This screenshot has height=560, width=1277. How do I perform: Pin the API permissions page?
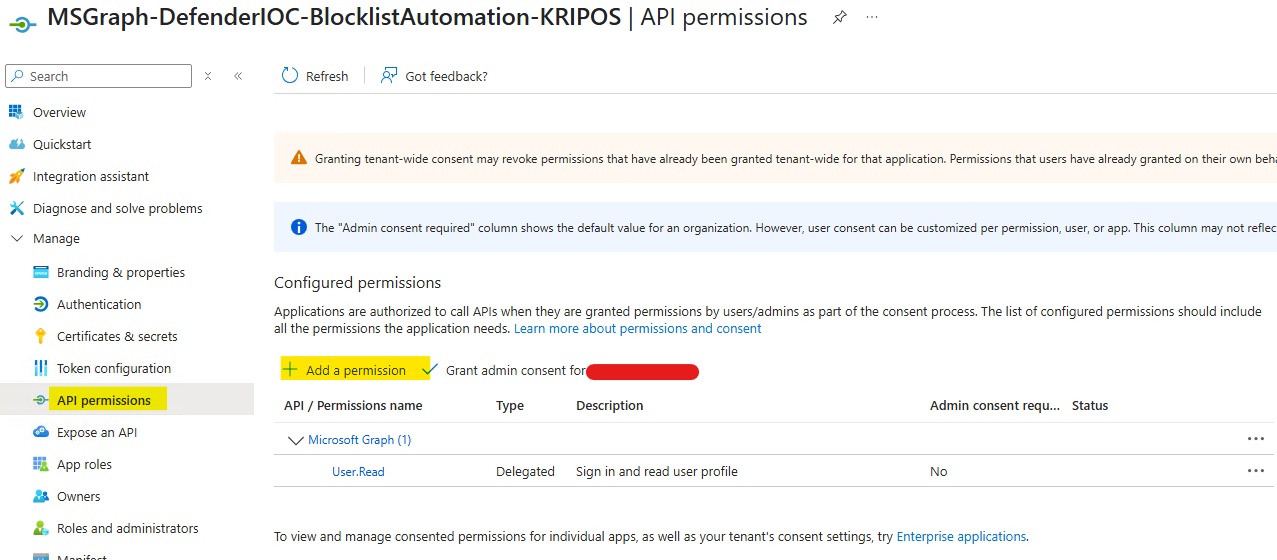coord(840,18)
